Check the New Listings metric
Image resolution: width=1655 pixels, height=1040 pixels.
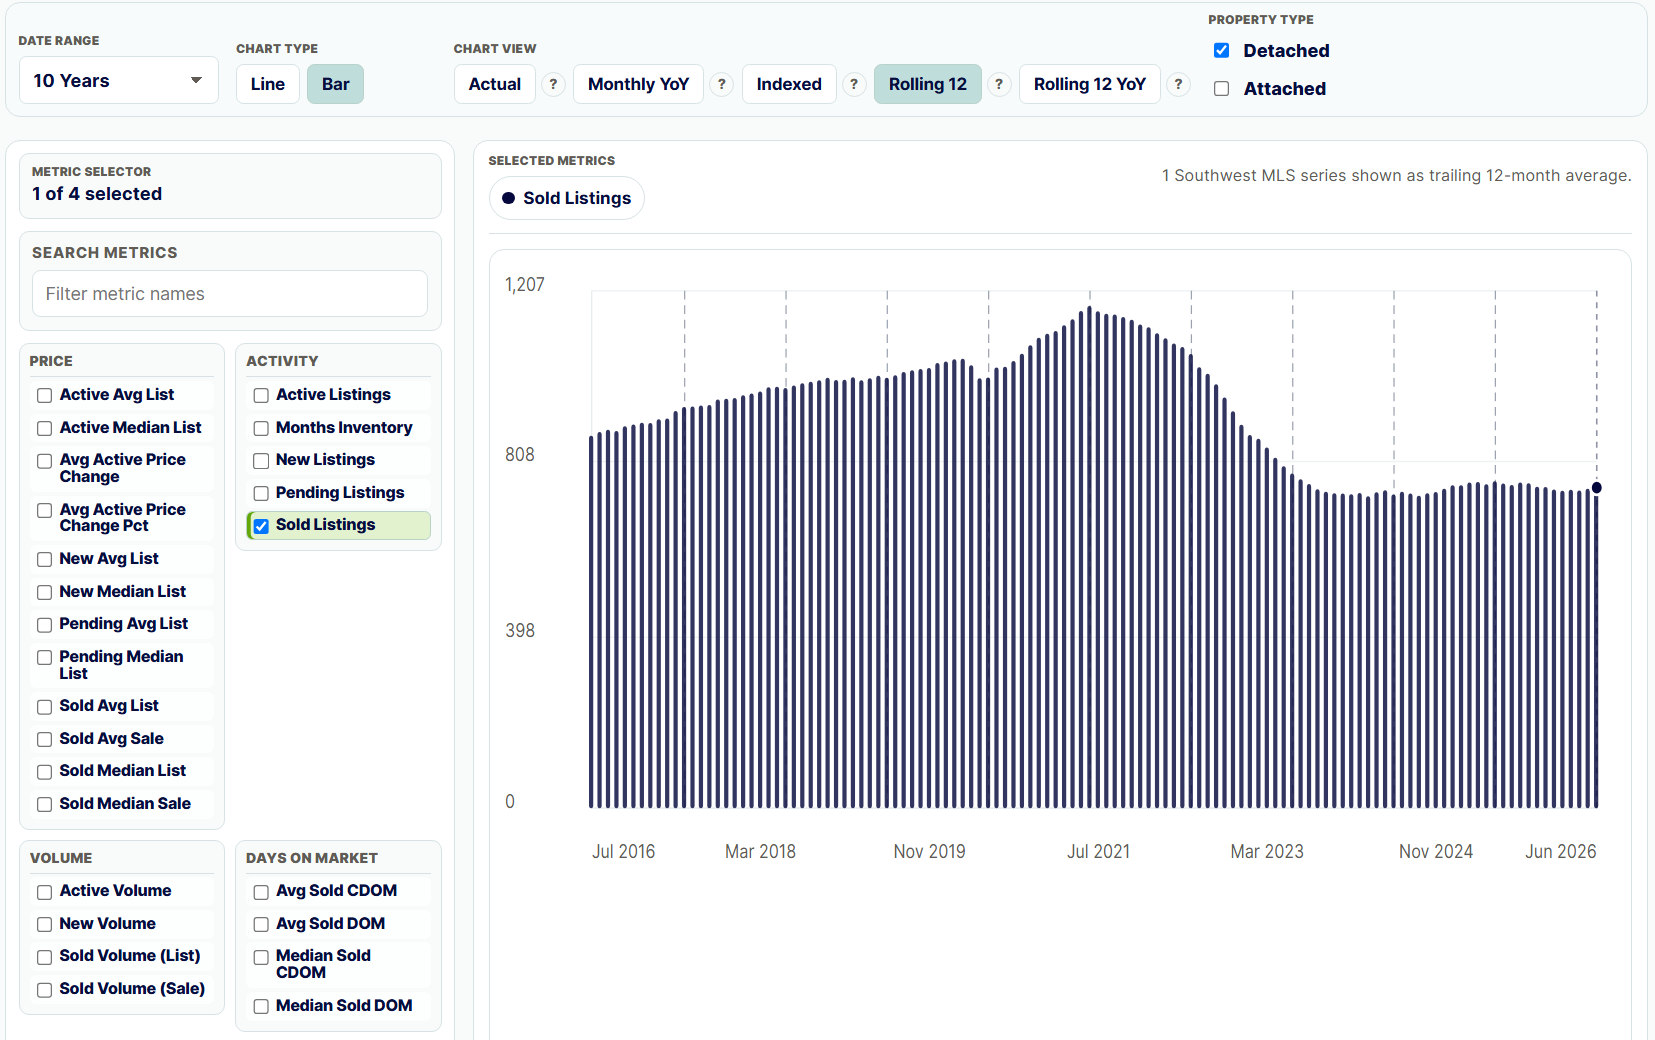pos(261,461)
